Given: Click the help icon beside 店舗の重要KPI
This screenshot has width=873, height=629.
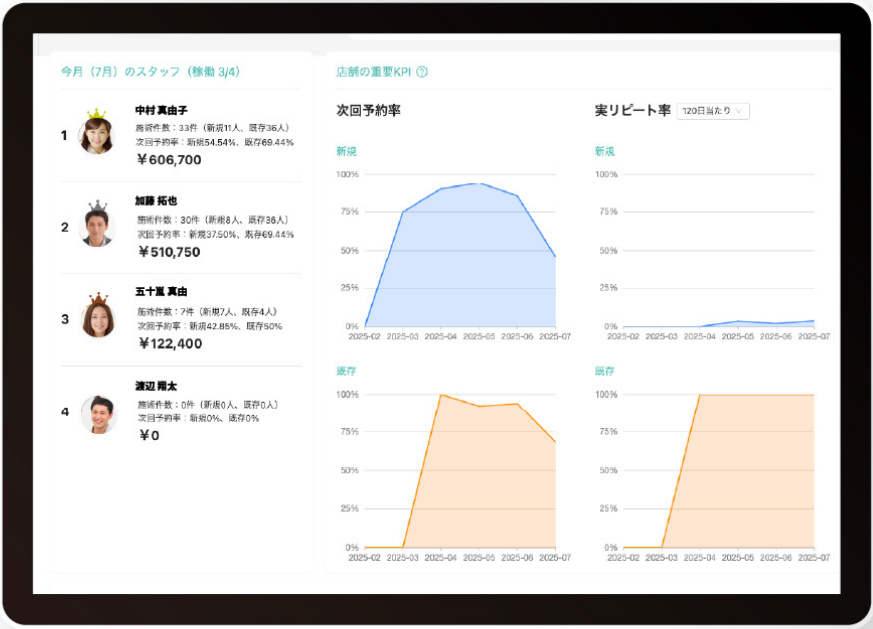Looking at the screenshot, I should coord(422,72).
